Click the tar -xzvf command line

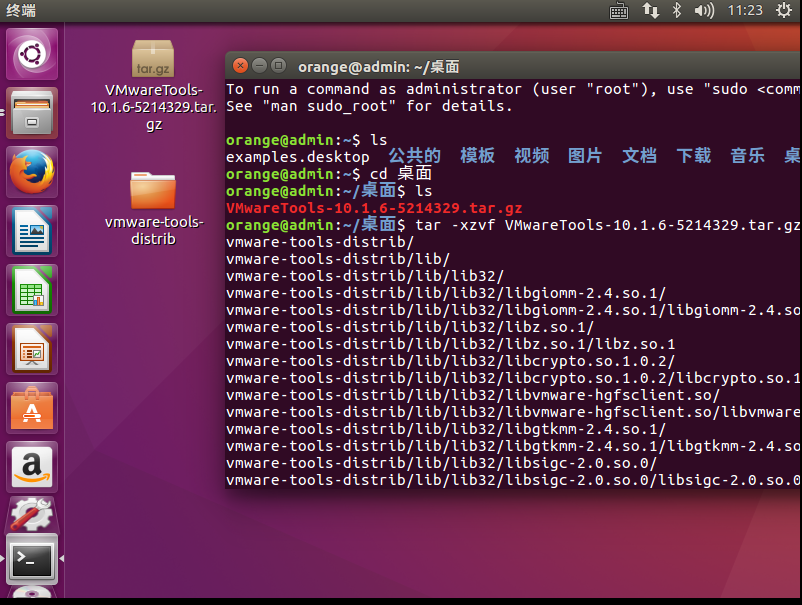click(x=513, y=225)
